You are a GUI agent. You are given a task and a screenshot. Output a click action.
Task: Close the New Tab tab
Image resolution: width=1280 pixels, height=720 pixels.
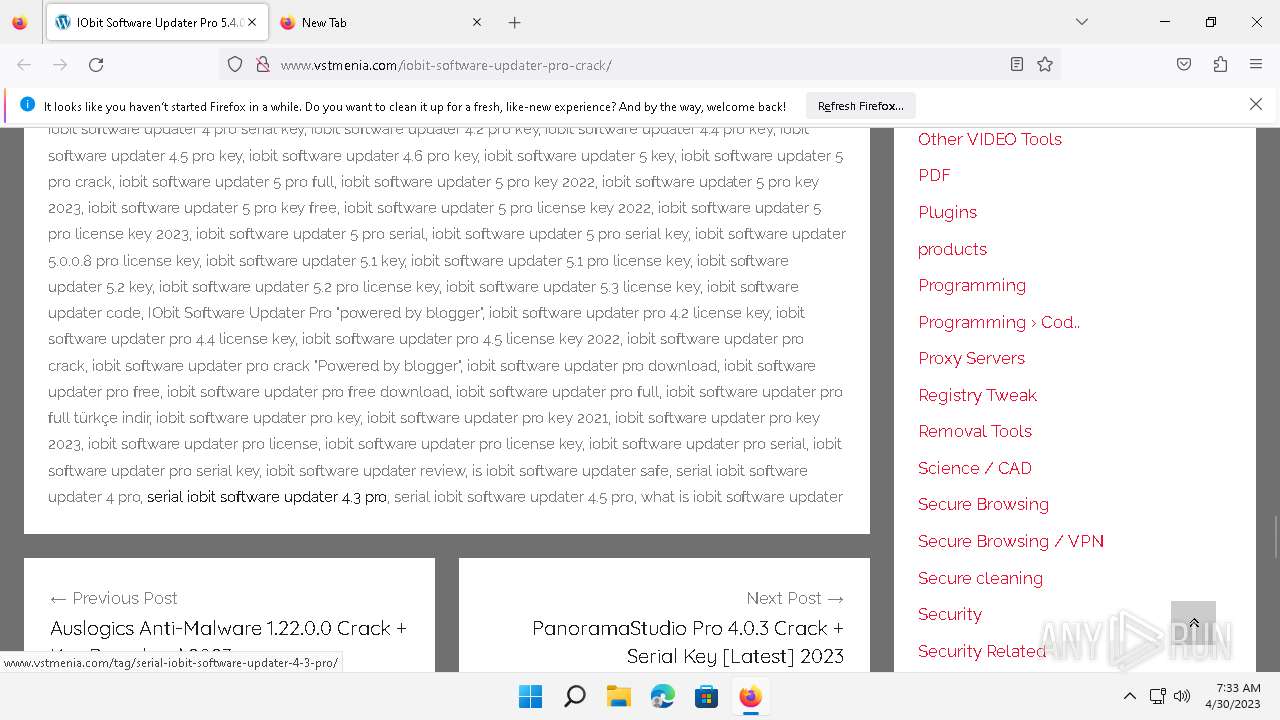pos(476,22)
